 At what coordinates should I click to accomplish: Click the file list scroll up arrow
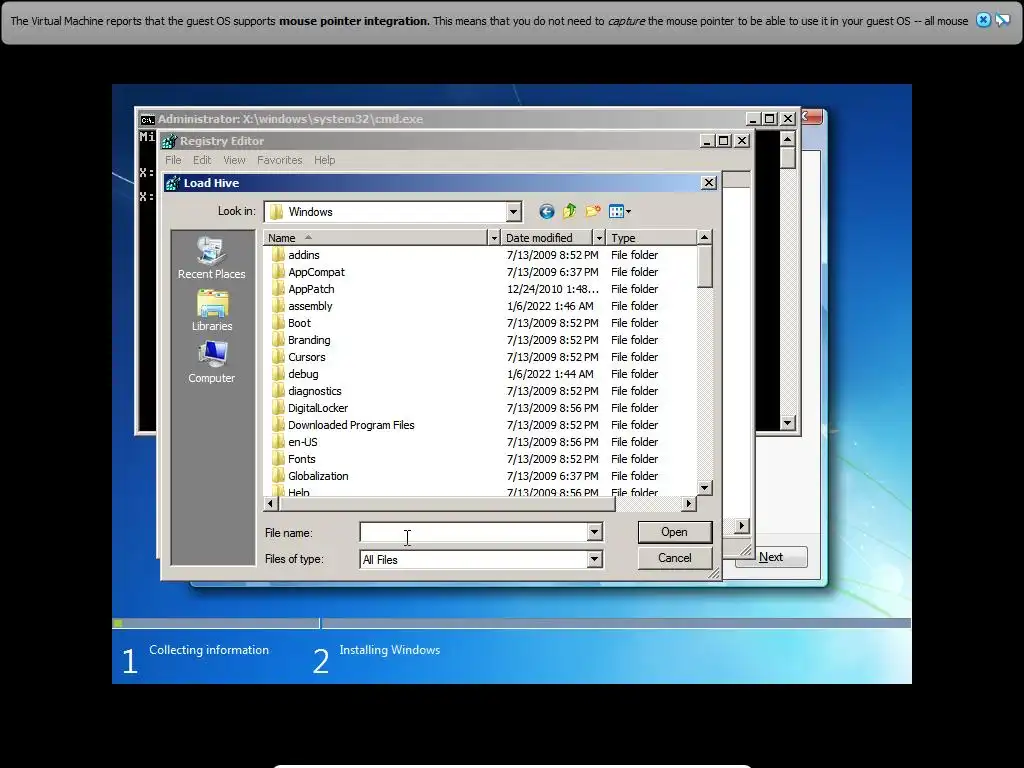[704, 237]
